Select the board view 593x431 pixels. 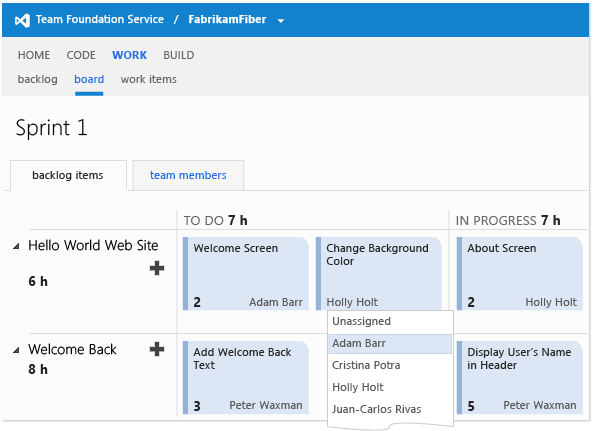pos(89,79)
